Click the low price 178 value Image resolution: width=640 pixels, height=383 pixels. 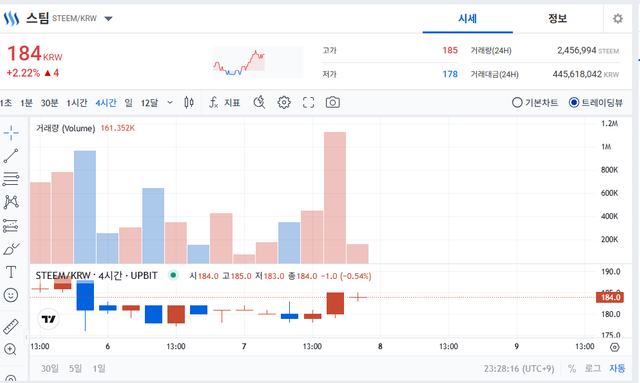click(x=450, y=74)
